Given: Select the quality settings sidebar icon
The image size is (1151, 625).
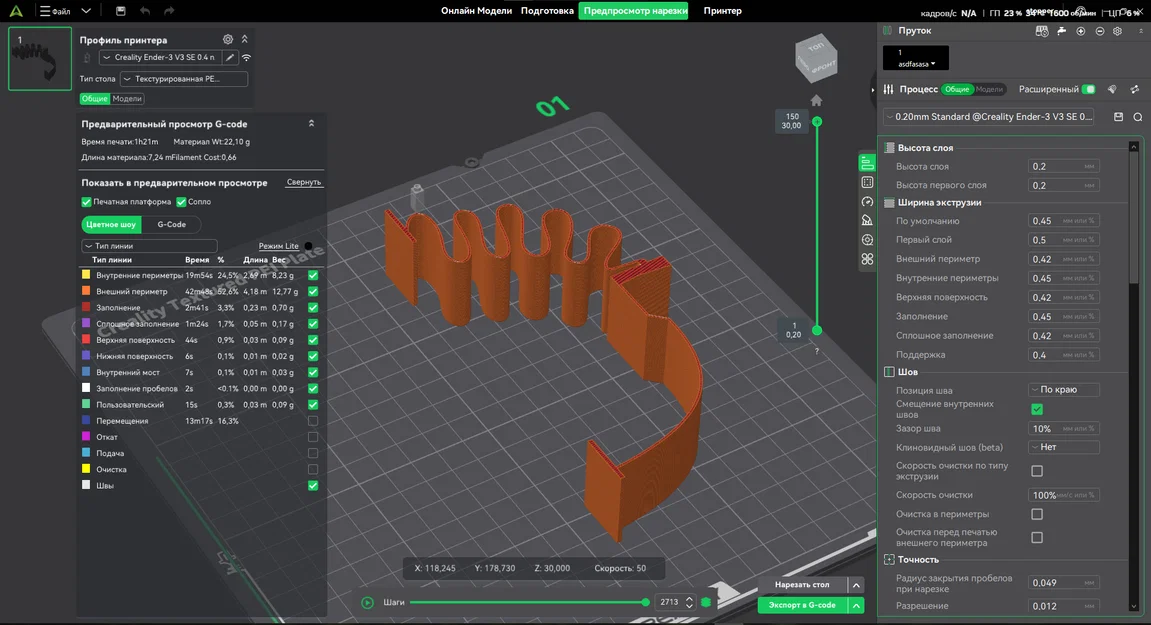Looking at the screenshot, I should [x=867, y=163].
